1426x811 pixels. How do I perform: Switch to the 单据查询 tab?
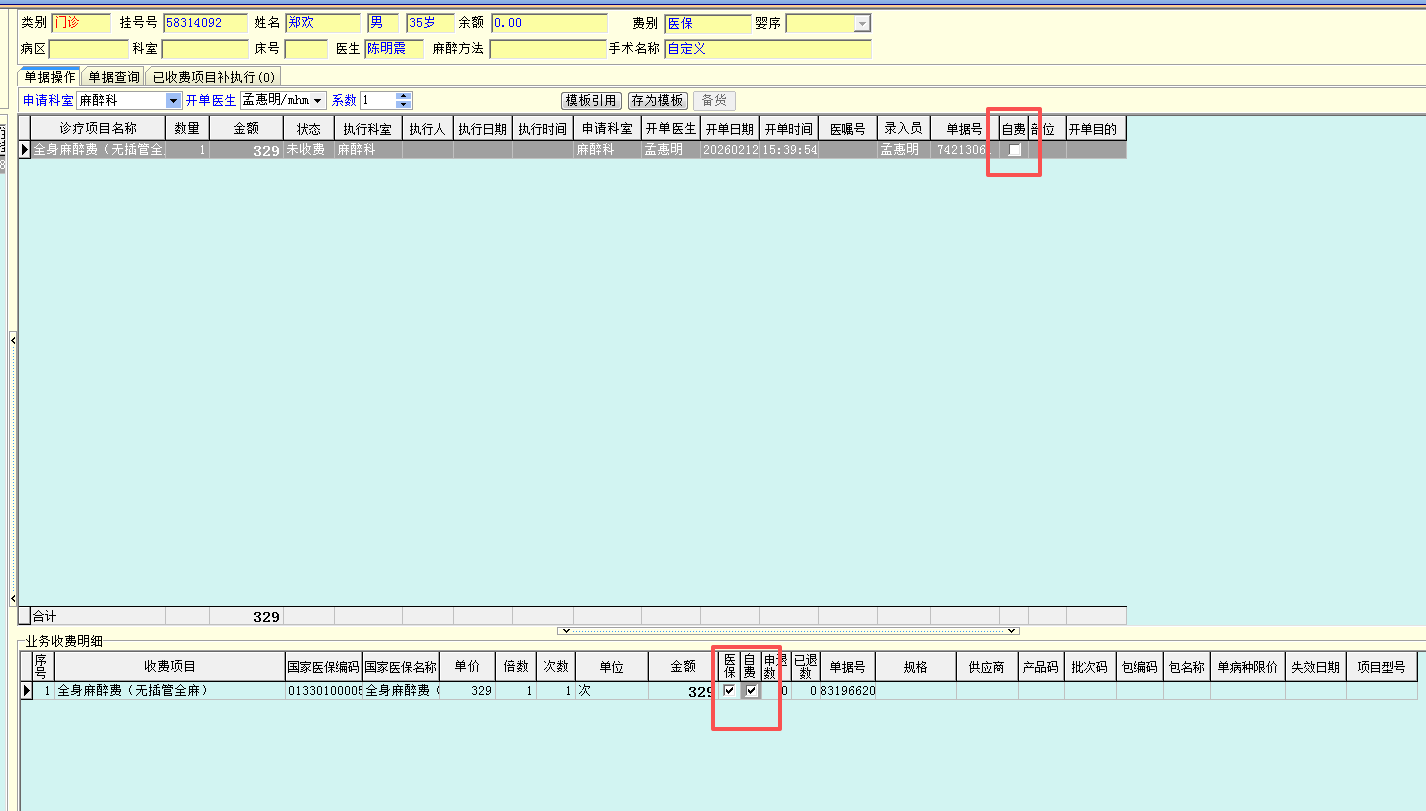(114, 77)
